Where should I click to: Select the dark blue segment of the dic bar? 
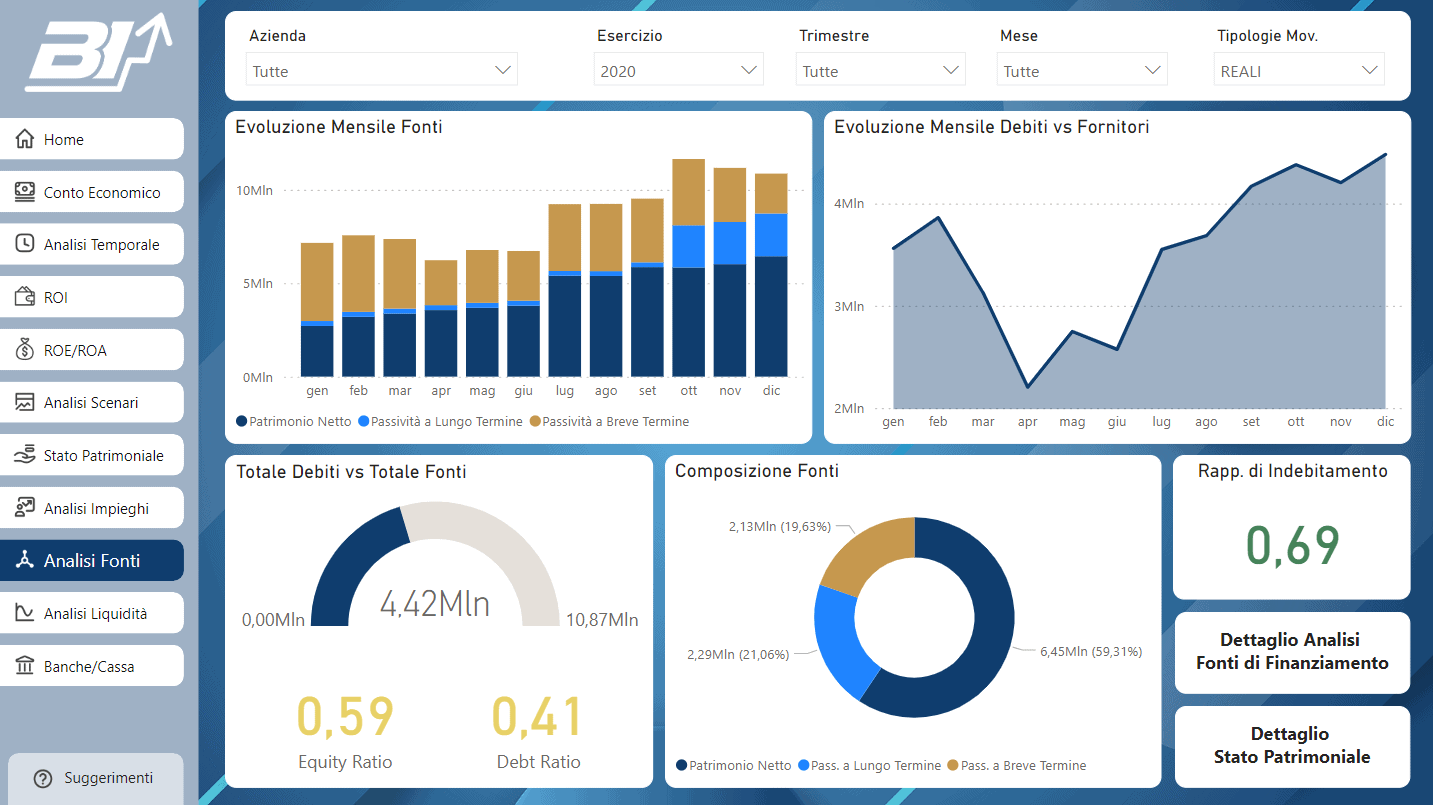pyautogui.click(x=771, y=316)
